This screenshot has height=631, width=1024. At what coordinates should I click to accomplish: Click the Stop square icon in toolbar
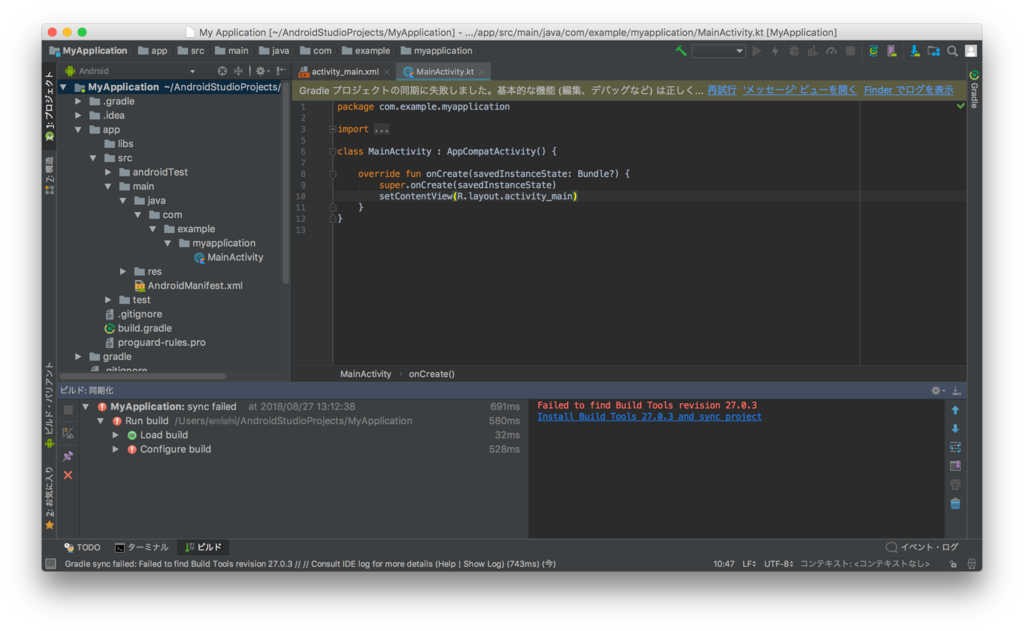coord(850,51)
